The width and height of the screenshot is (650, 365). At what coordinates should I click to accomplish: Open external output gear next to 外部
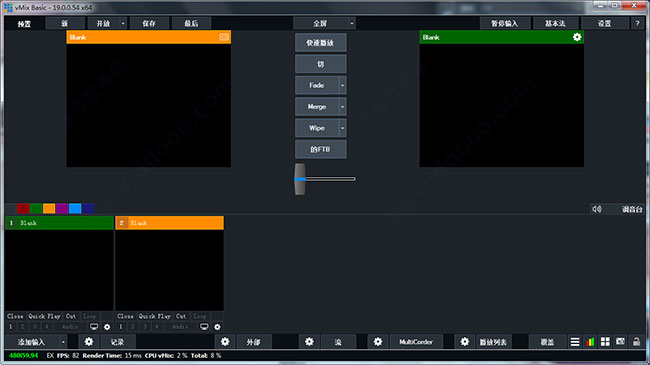pos(225,342)
